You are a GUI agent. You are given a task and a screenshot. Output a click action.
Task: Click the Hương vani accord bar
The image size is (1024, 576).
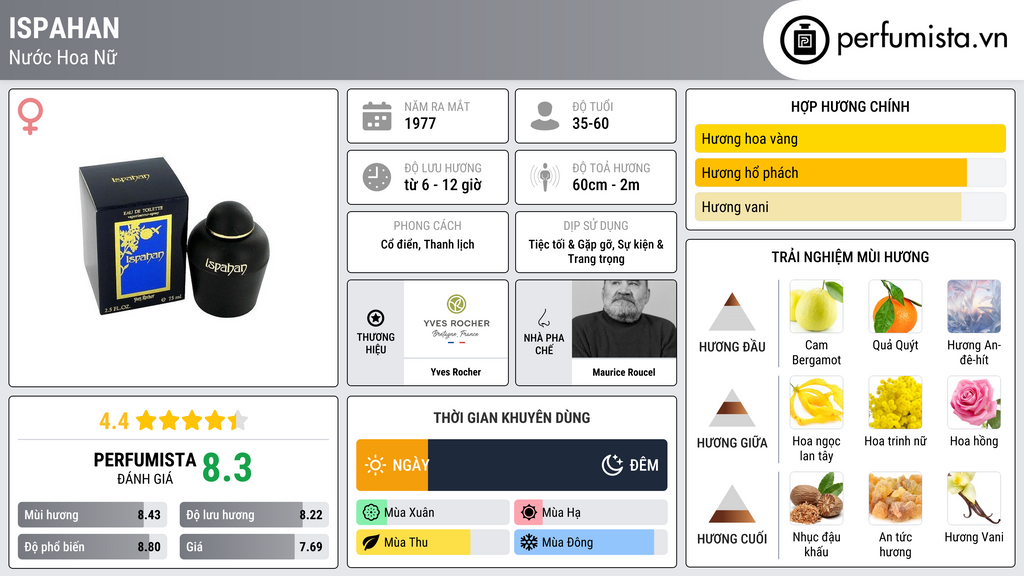point(850,207)
